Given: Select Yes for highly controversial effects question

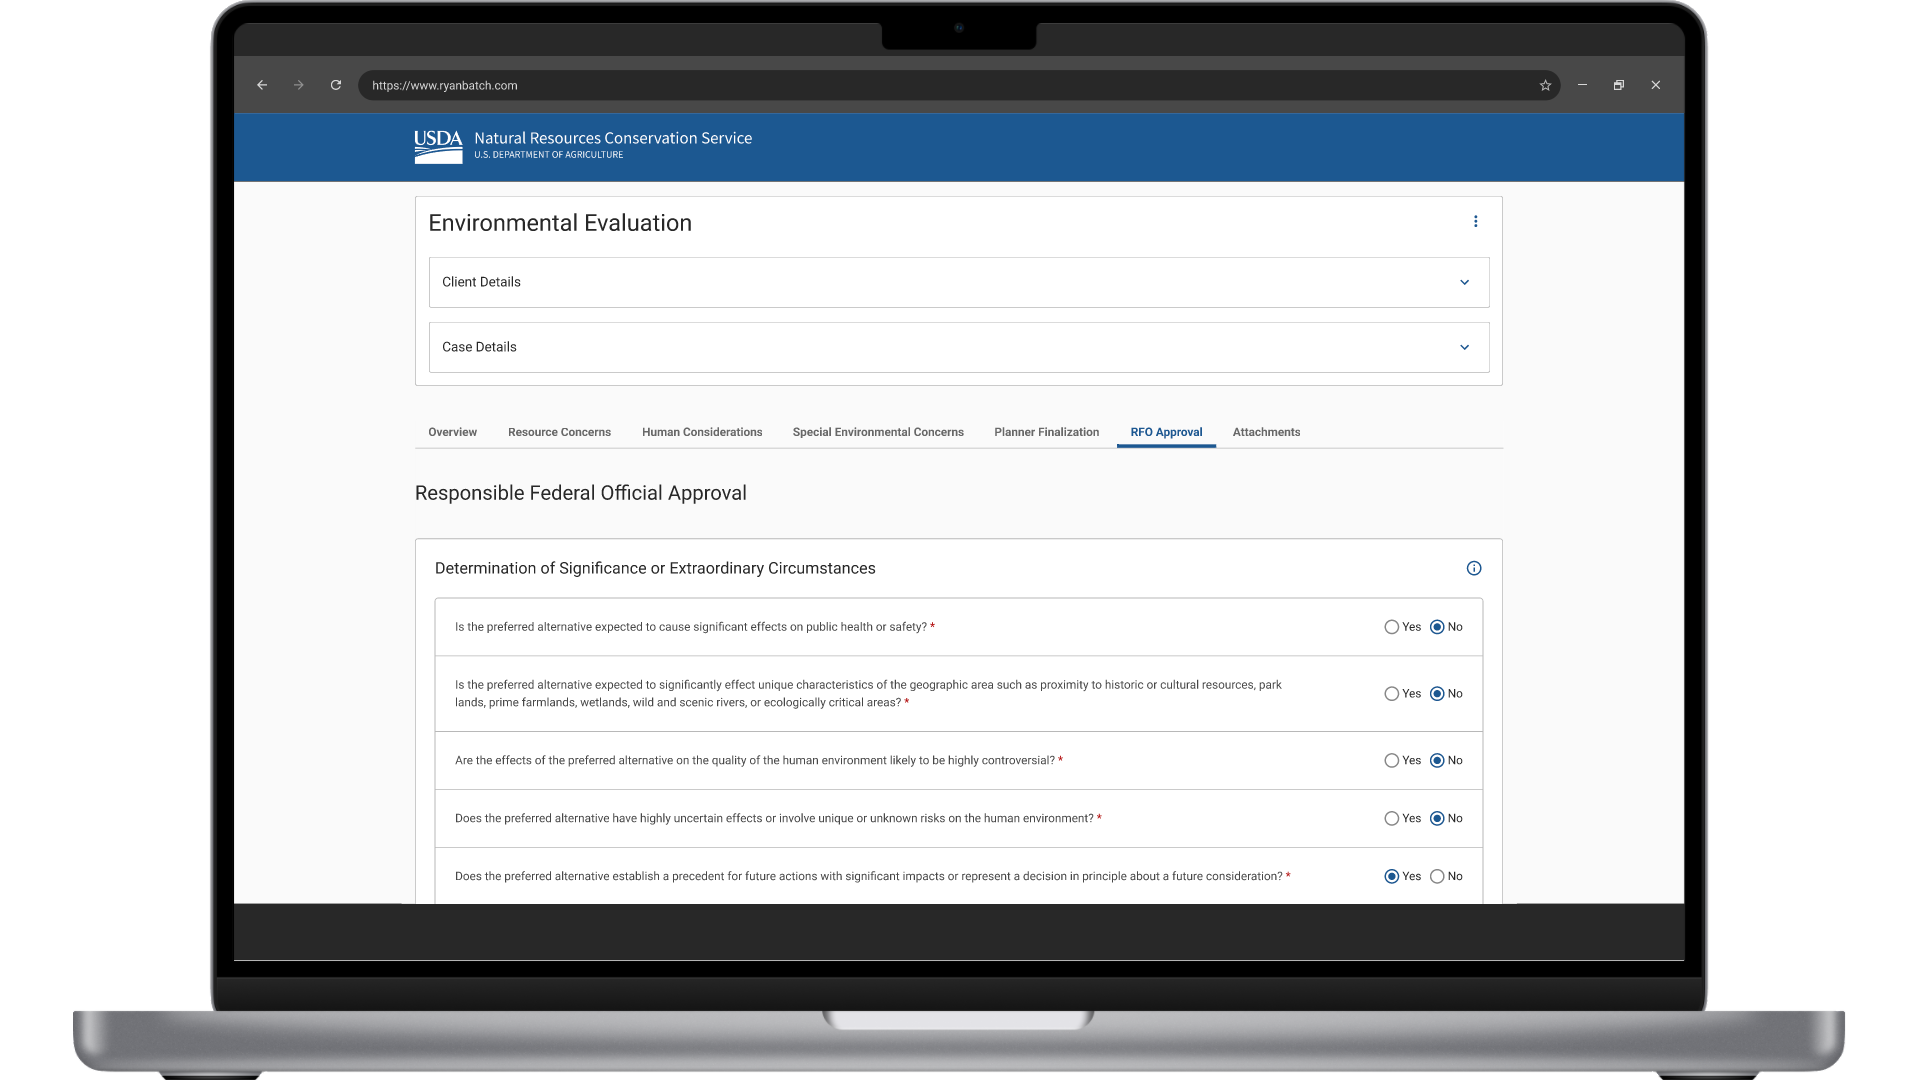Looking at the screenshot, I should pyautogui.click(x=1391, y=760).
